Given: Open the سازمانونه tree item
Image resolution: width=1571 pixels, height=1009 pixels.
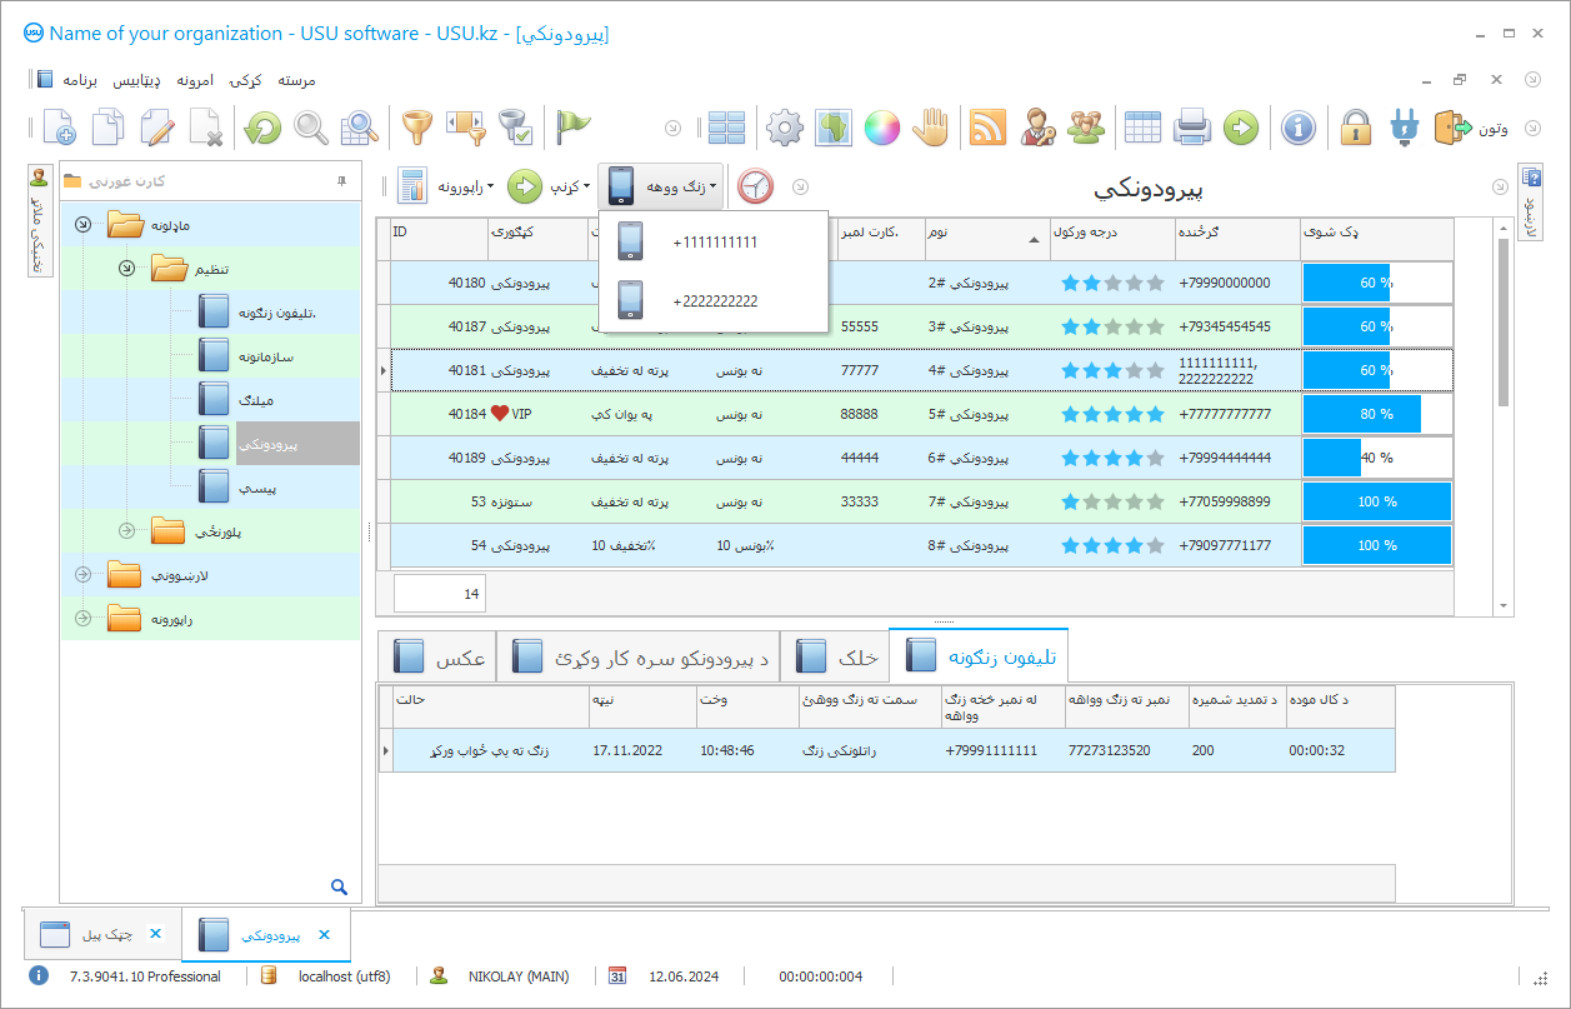Looking at the screenshot, I should (266, 357).
